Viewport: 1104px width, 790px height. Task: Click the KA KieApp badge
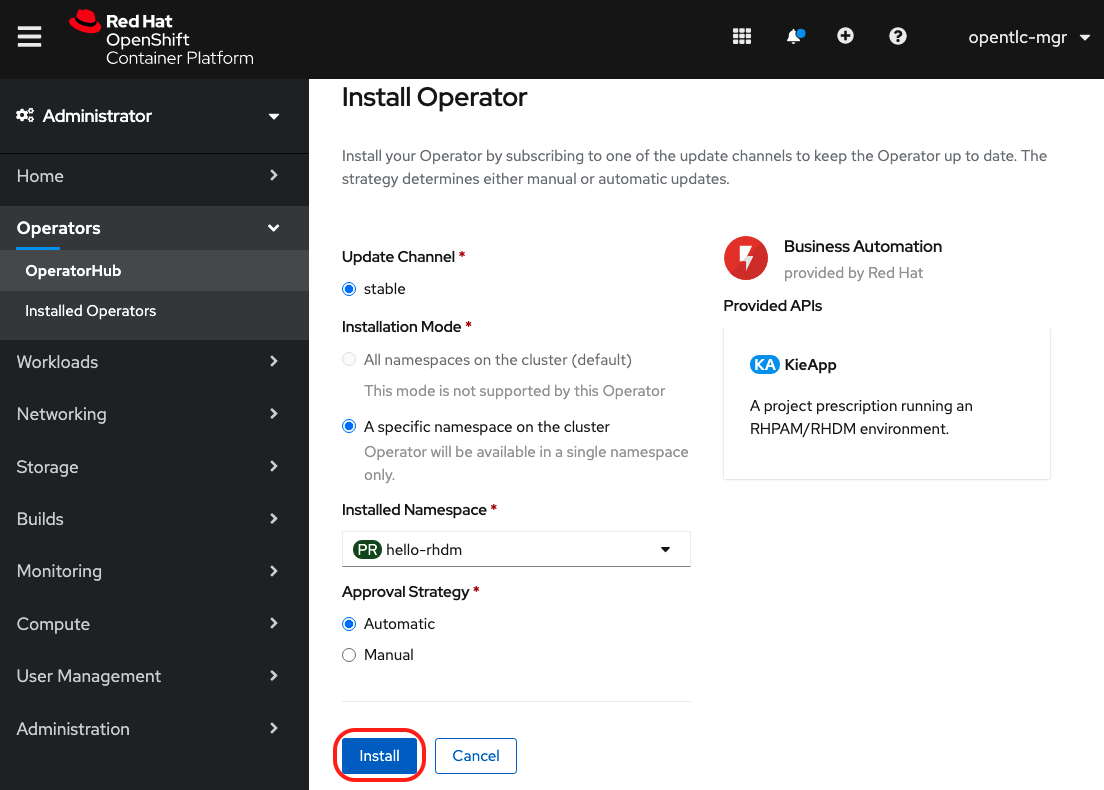(x=765, y=365)
